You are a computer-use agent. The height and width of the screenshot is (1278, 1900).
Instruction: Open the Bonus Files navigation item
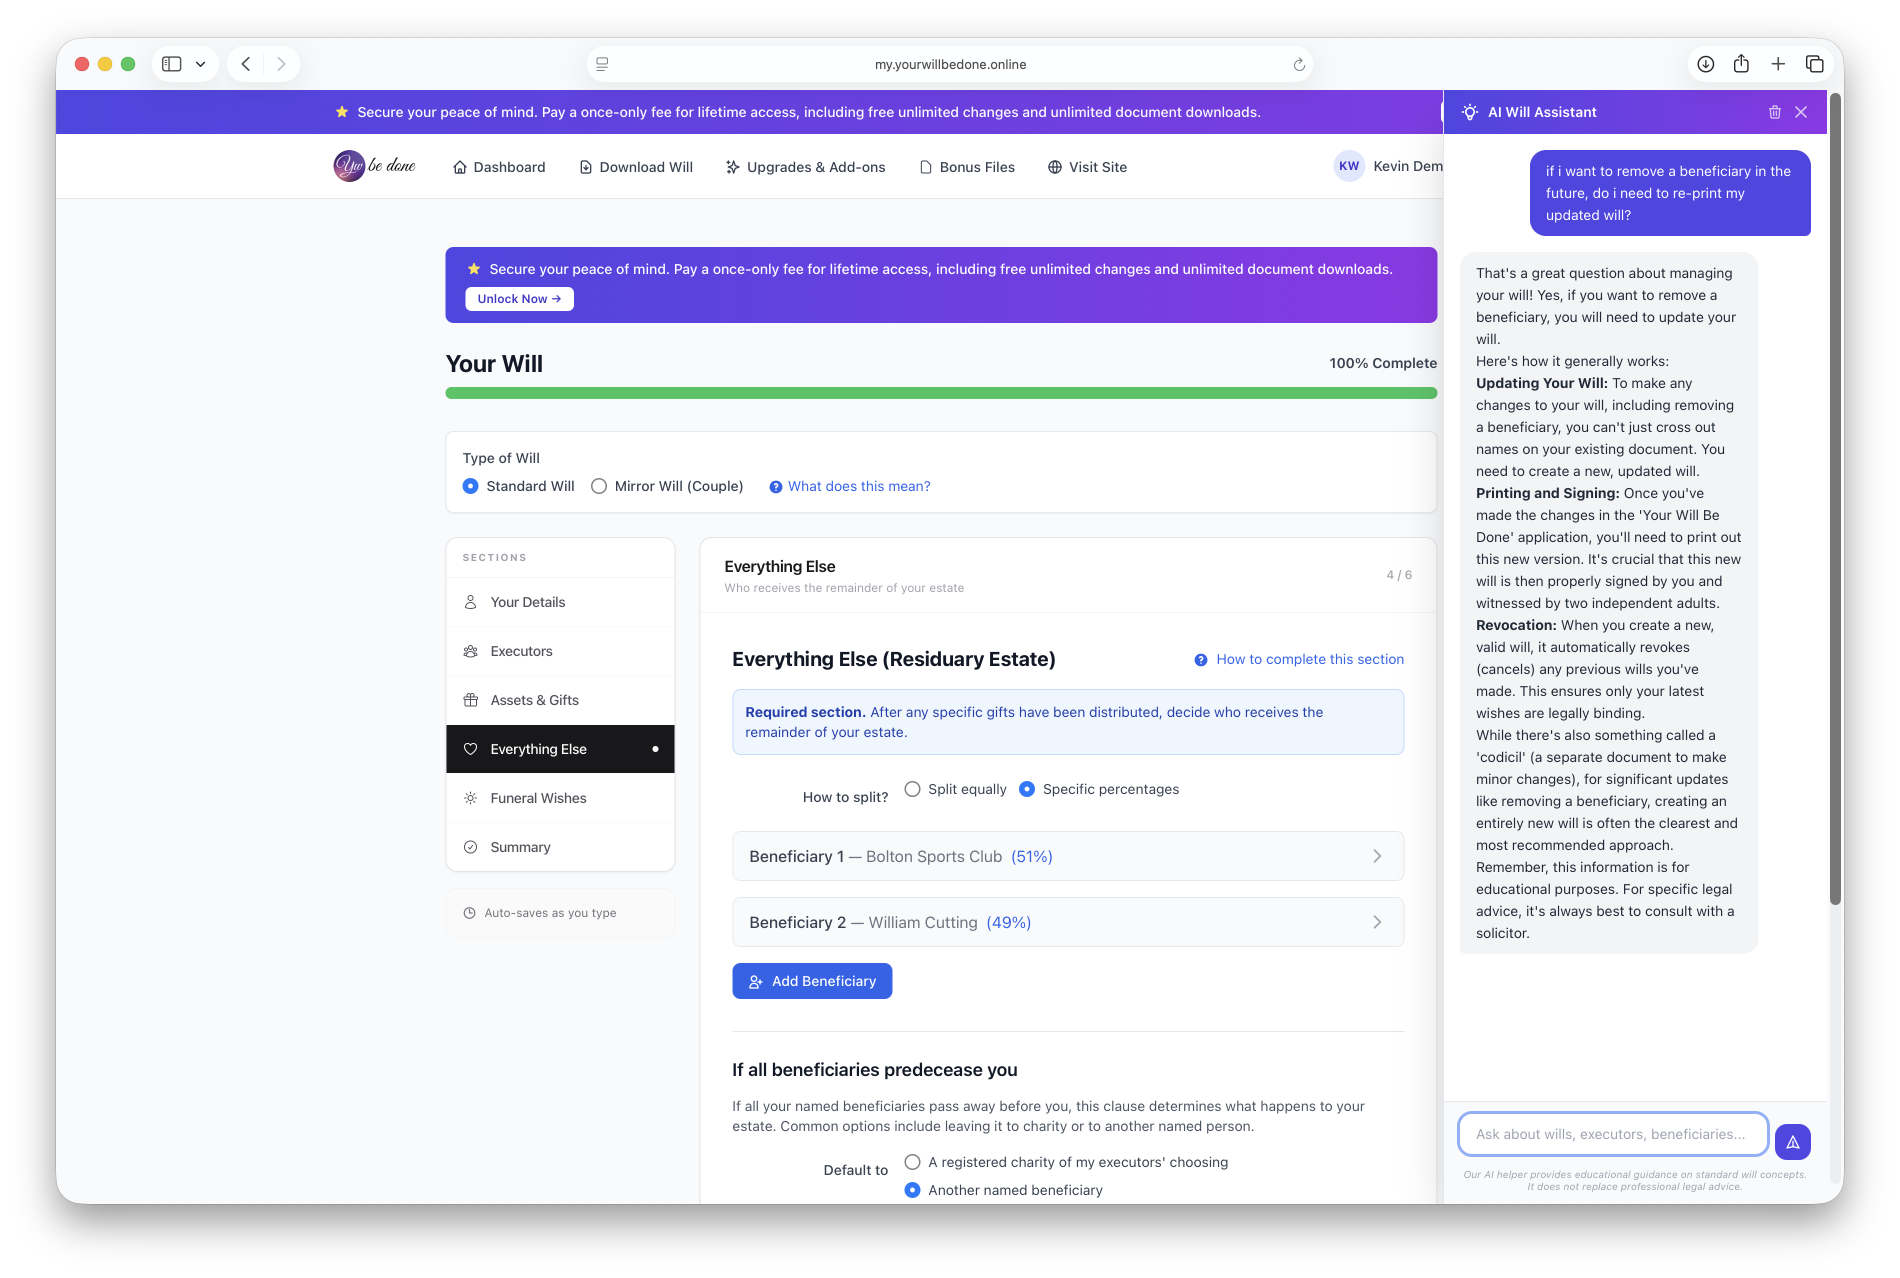(x=967, y=167)
